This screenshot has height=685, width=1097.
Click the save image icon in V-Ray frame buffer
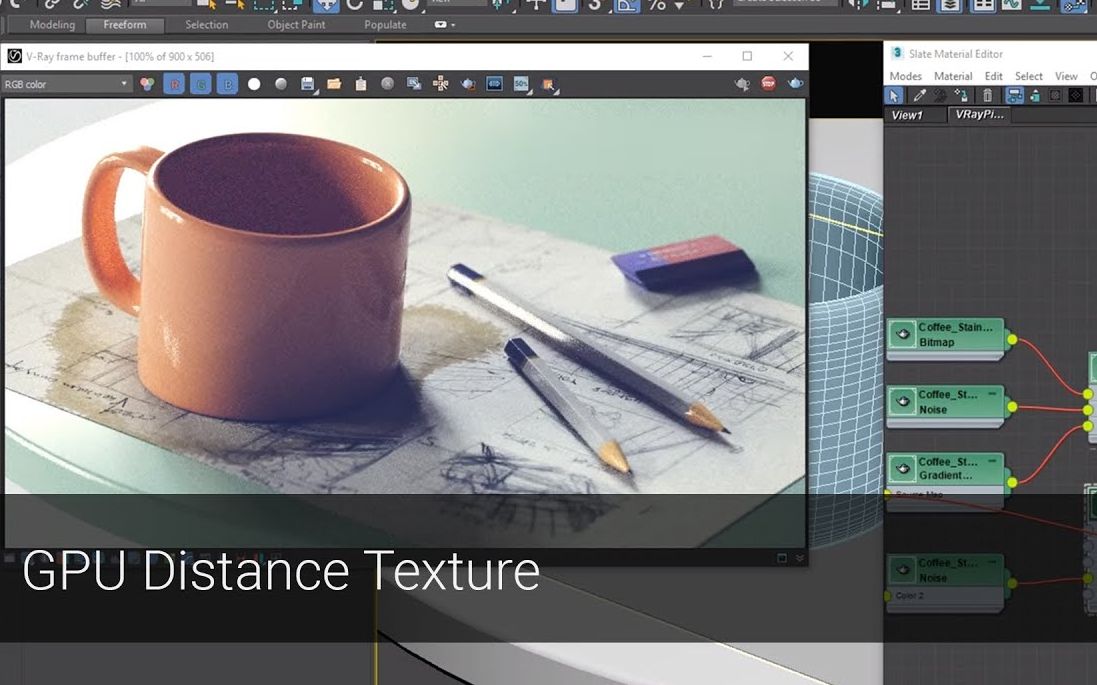click(x=307, y=84)
